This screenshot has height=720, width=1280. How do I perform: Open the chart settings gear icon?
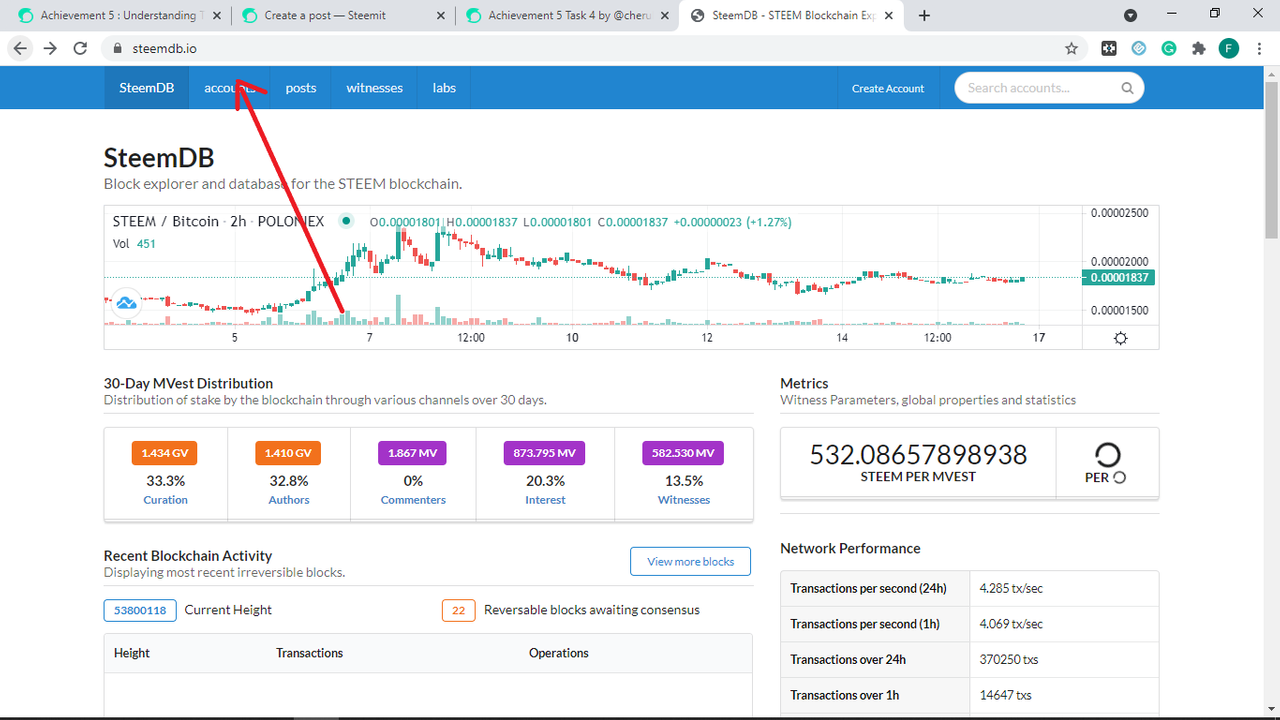tap(1120, 338)
